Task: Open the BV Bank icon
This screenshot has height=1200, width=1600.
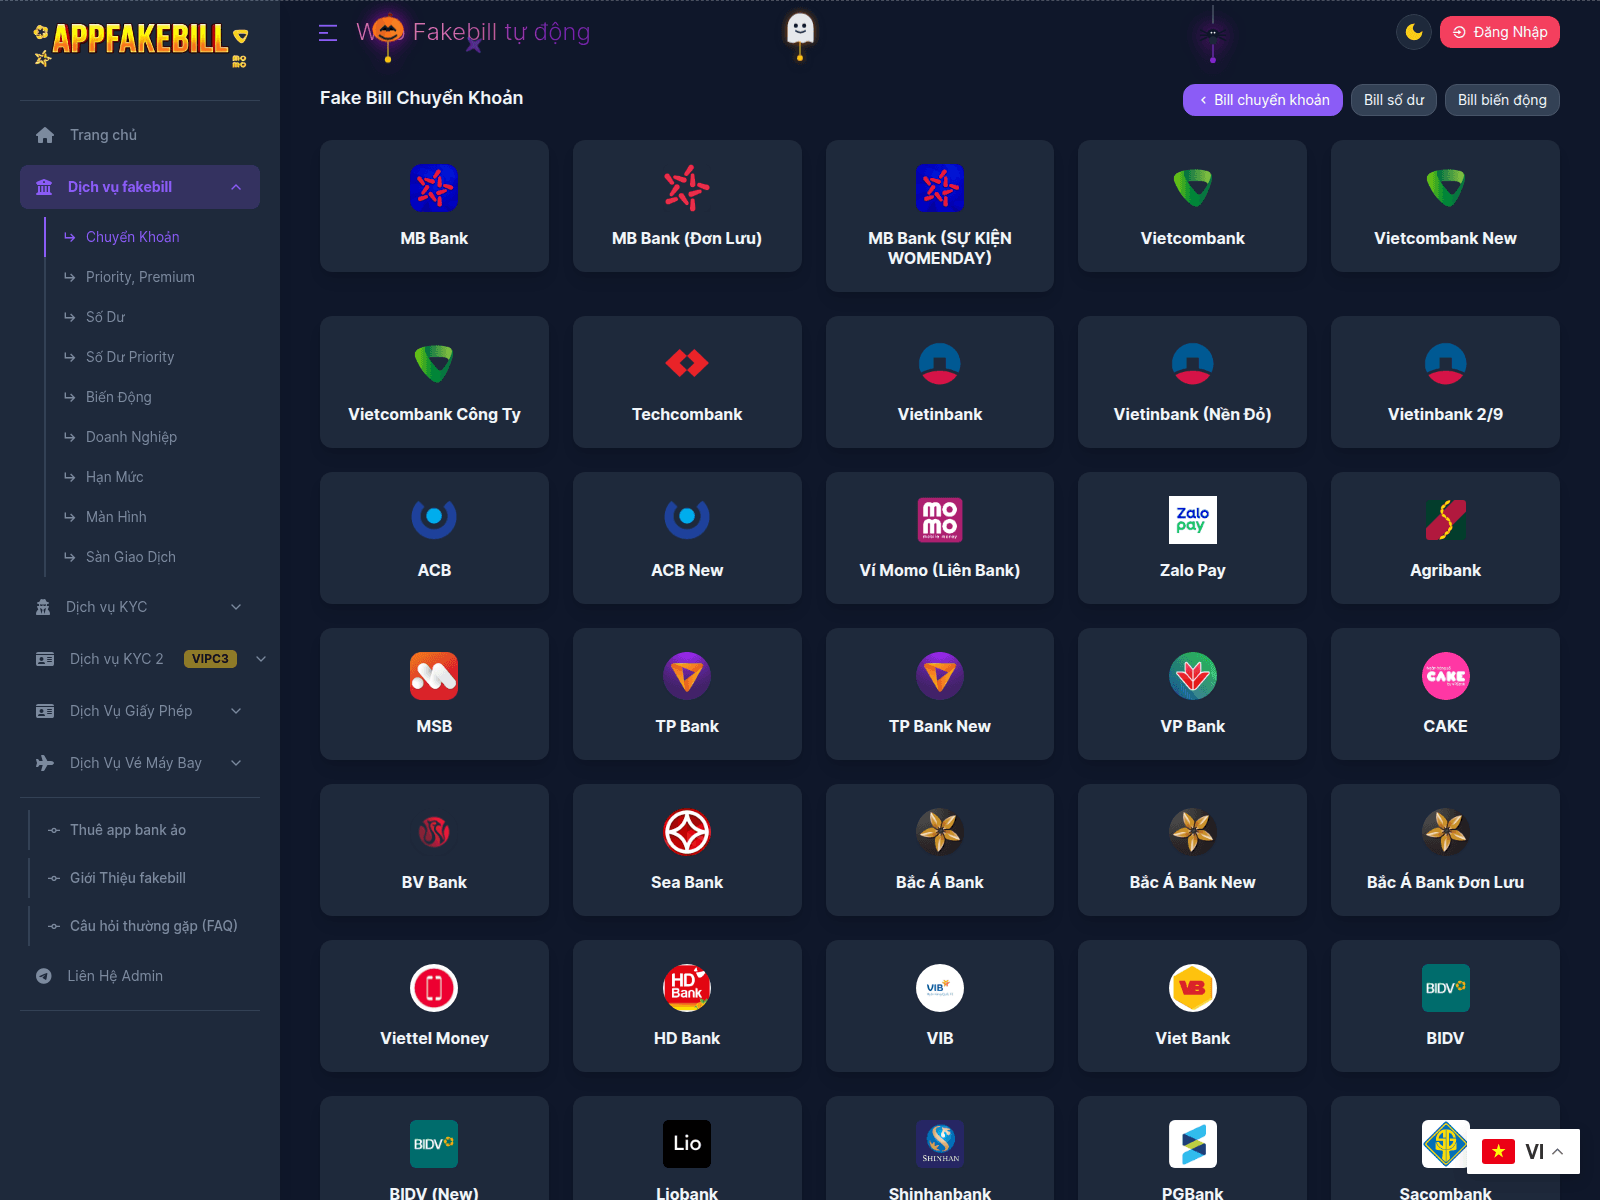Action: click(434, 832)
